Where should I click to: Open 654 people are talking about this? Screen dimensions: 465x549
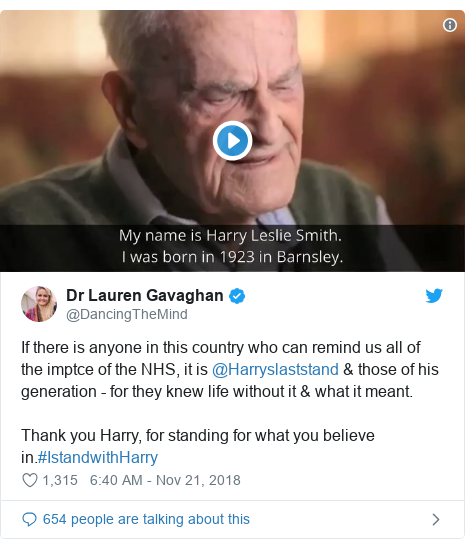click(x=146, y=519)
